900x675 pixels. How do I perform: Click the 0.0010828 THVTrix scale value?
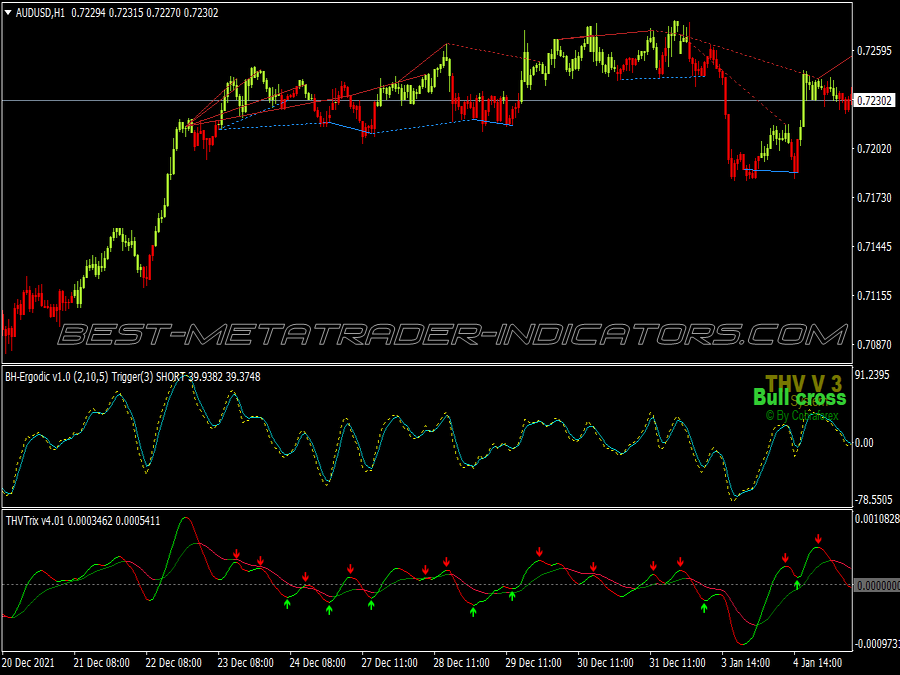tap(877, 519)
